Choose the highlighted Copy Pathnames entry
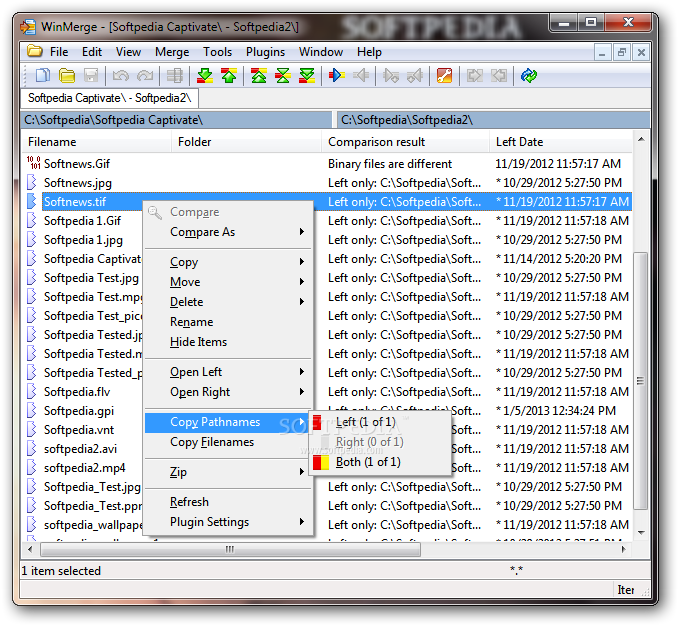Screen dimensions: 679x626 [x=228, y=422]
